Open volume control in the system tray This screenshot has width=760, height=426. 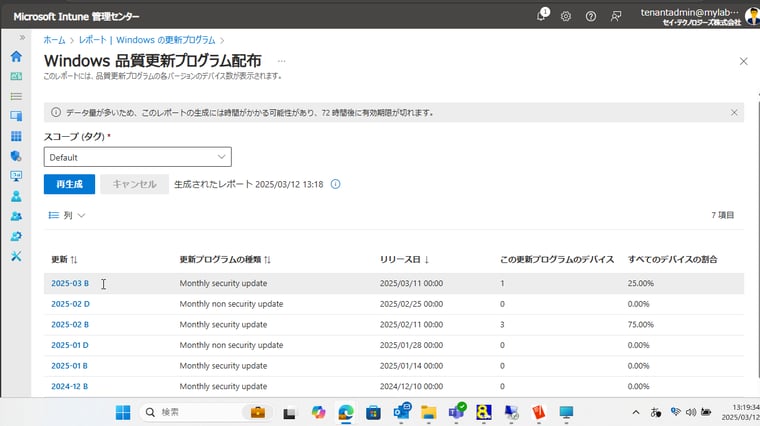(691, 412)
